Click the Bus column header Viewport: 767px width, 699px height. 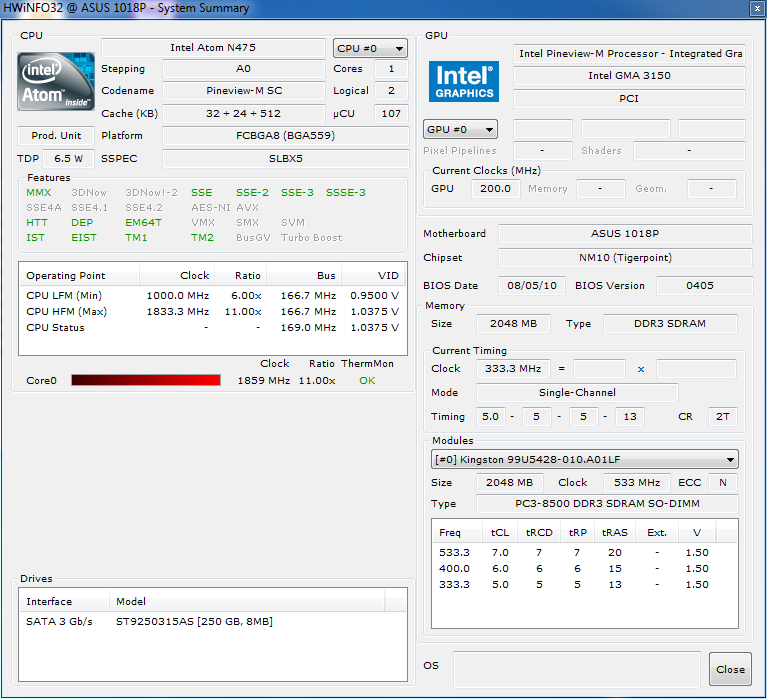click(304, 275)
